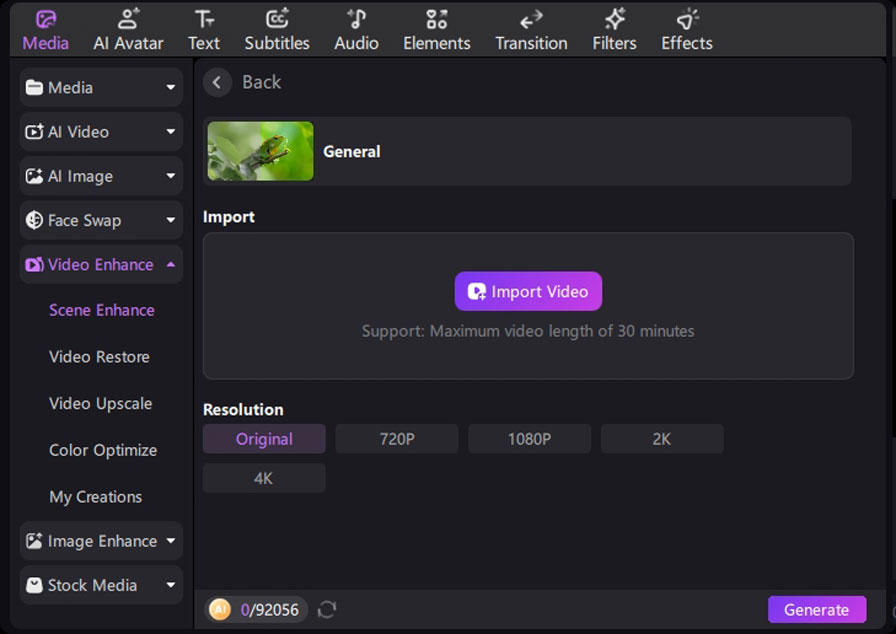Expand the Media dropdown arrow
896x634 pixels.
tap(170, 87)
